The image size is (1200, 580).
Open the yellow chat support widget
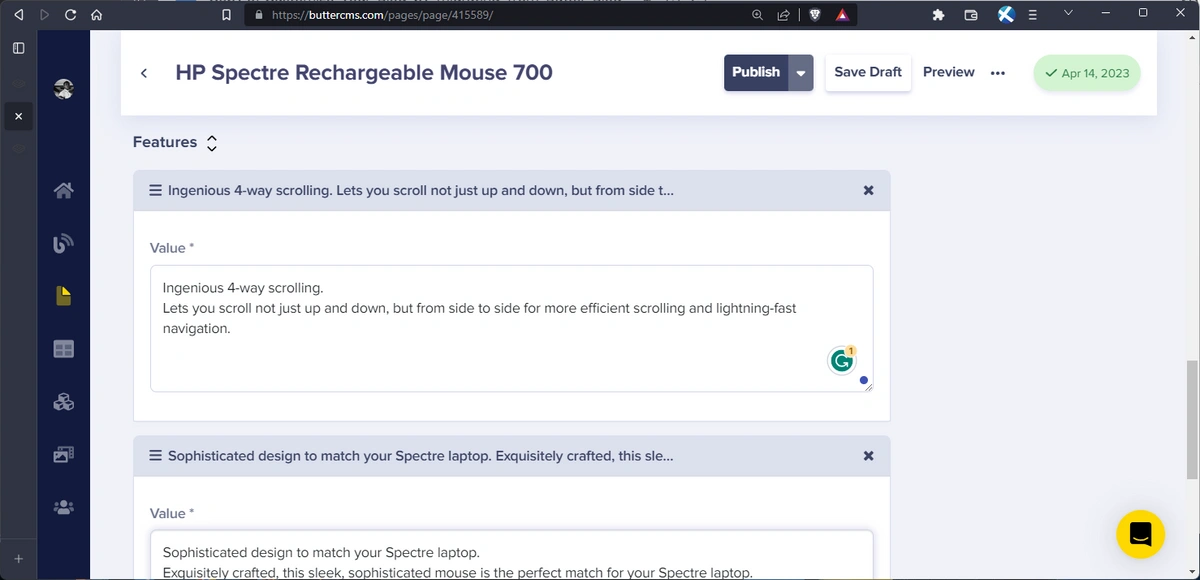tap(1140, 534)
